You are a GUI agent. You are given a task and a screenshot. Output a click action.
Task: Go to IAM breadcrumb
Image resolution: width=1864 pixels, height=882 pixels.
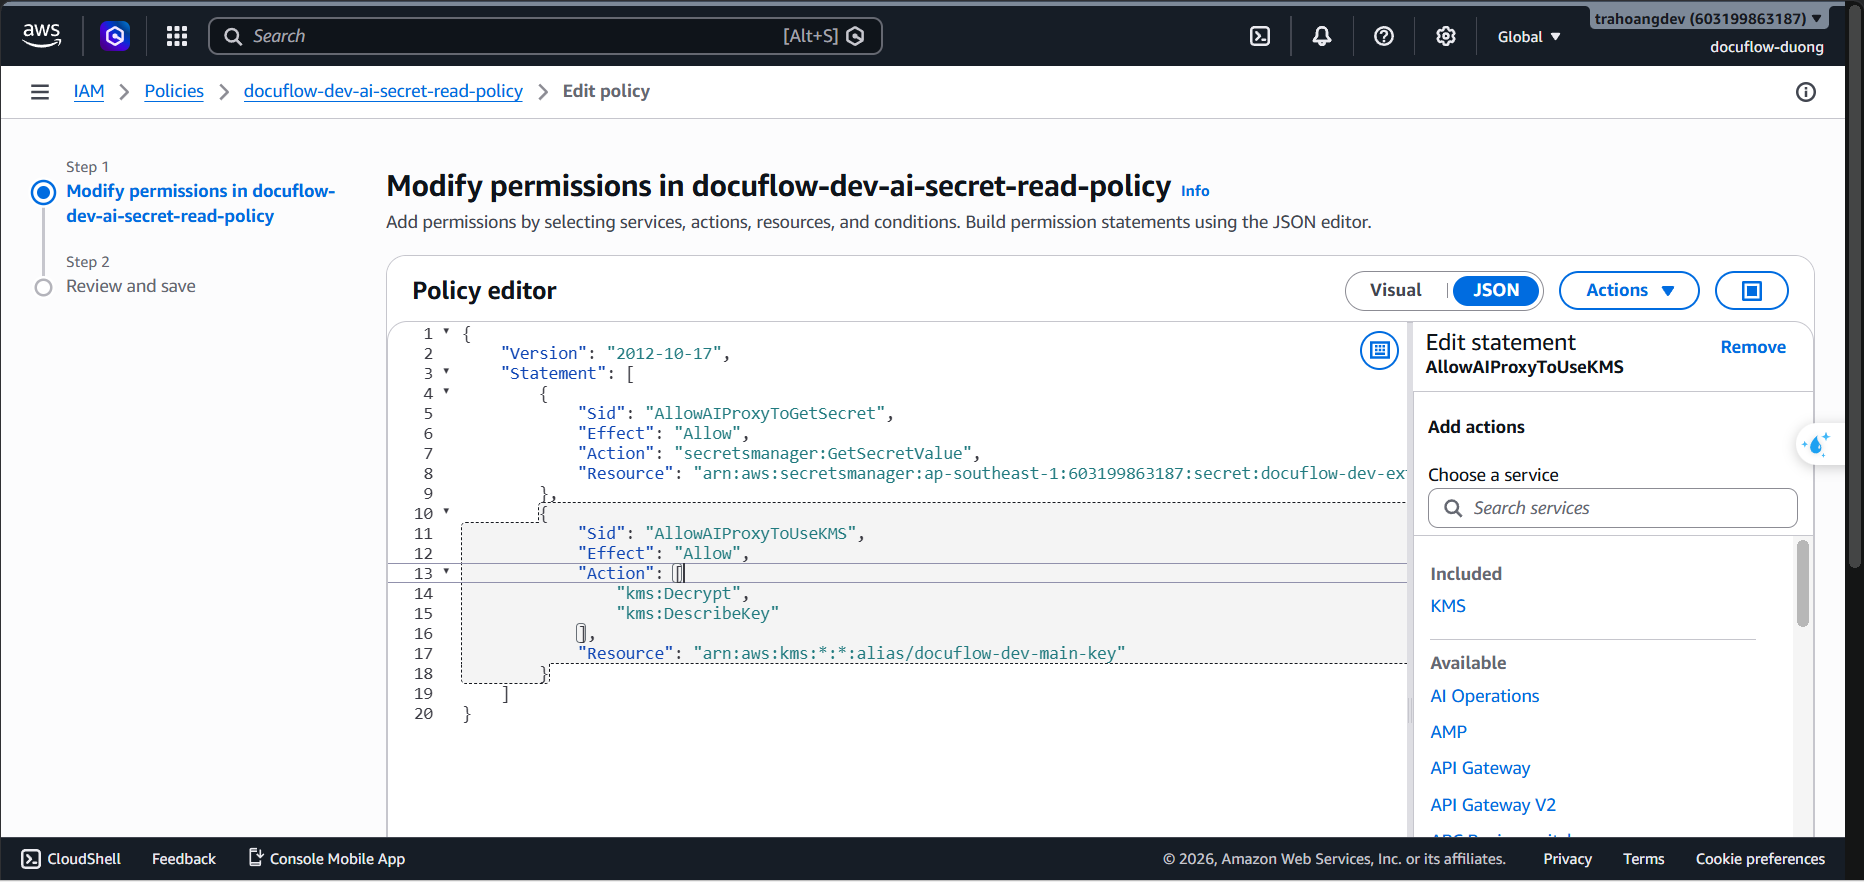tap(89, 92)
